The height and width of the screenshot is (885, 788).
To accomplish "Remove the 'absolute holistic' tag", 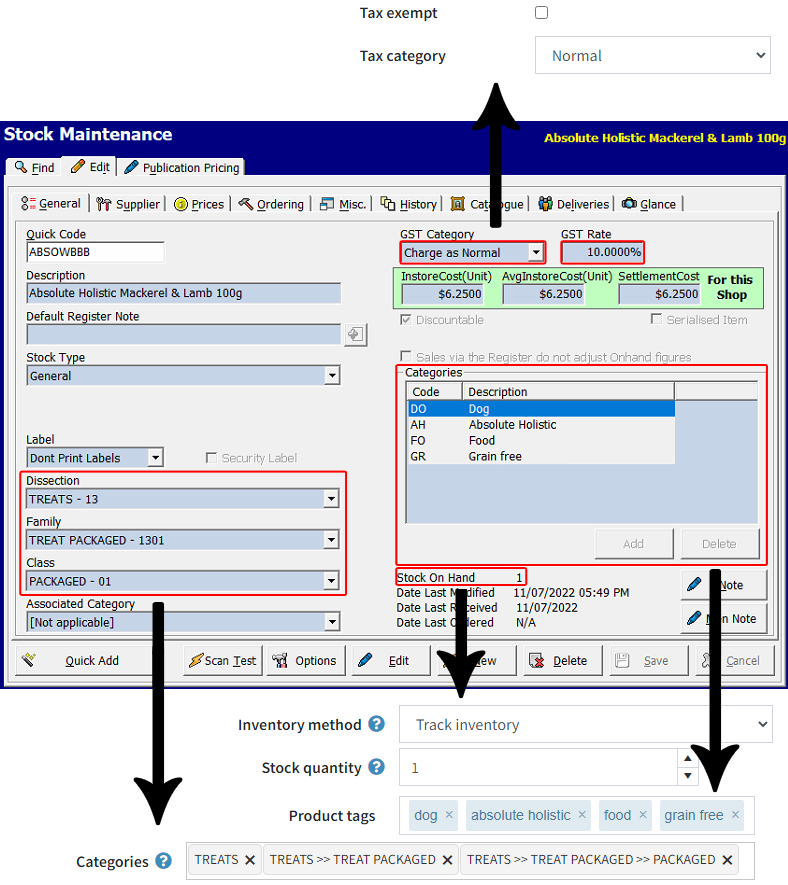I will tap(582, 815).
